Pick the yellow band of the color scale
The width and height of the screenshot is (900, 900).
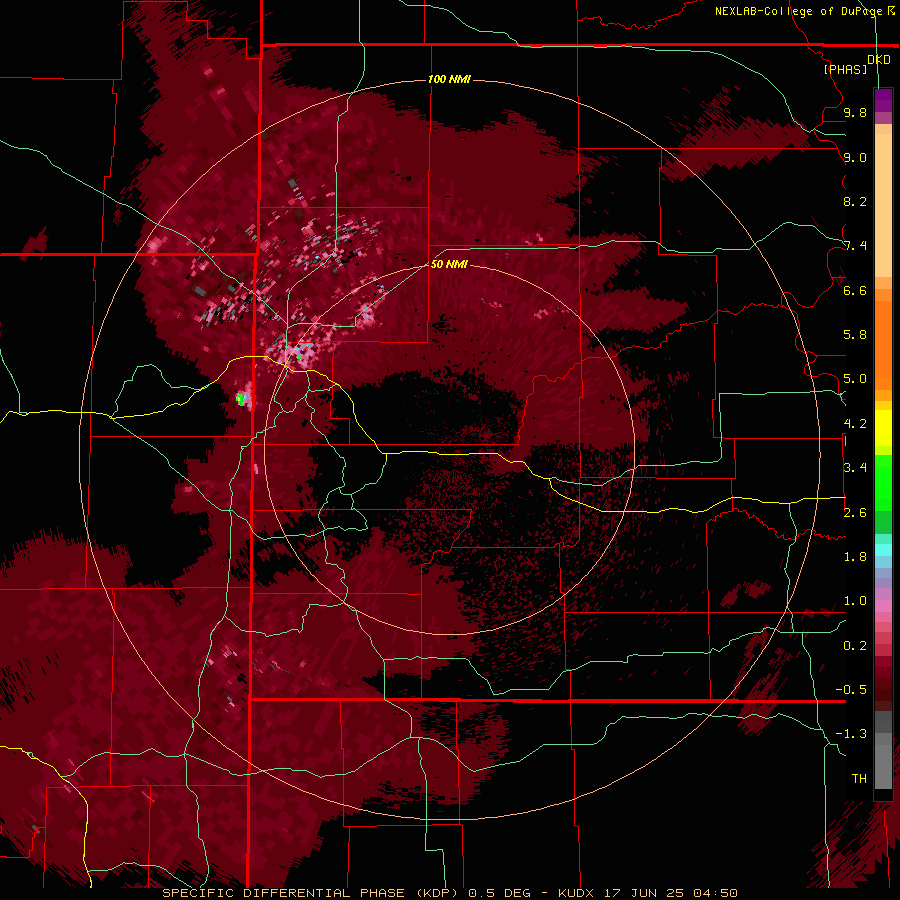click(x=883, y=428)
